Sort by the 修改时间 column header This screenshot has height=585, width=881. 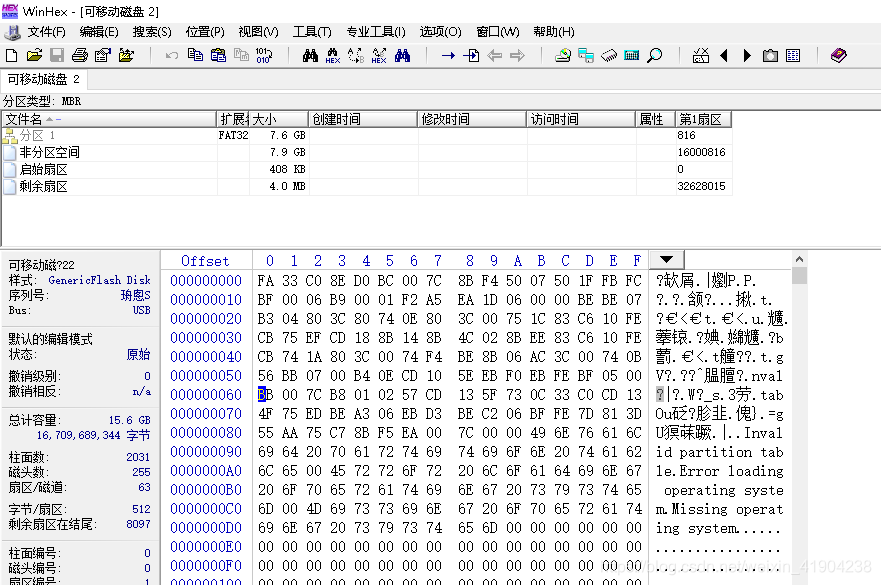[x=472, y=119]
